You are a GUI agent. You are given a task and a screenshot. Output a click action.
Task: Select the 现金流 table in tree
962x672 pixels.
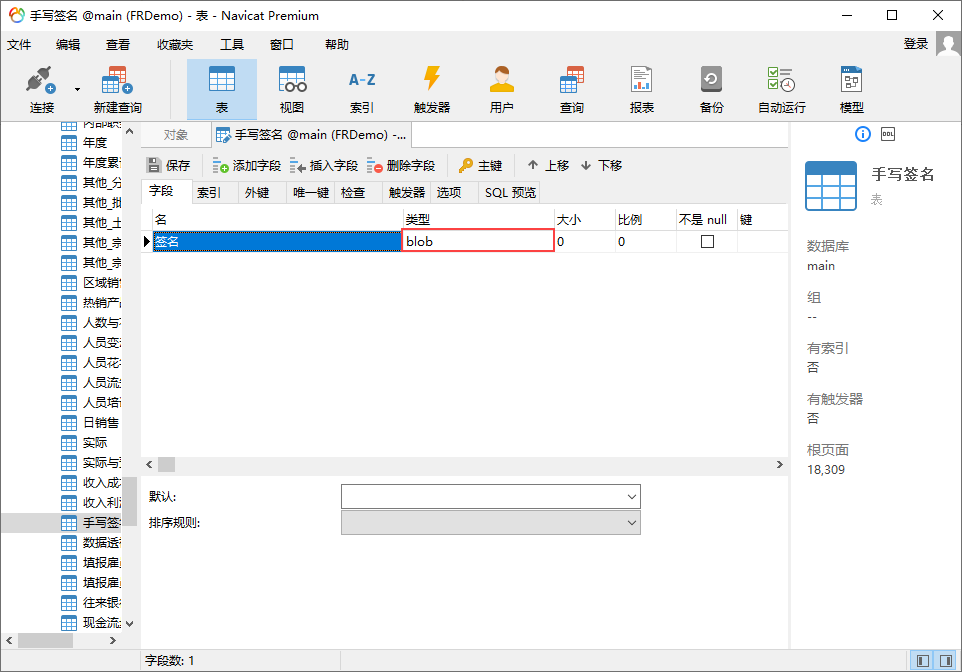pyautogui.click(x=90, y=623)
